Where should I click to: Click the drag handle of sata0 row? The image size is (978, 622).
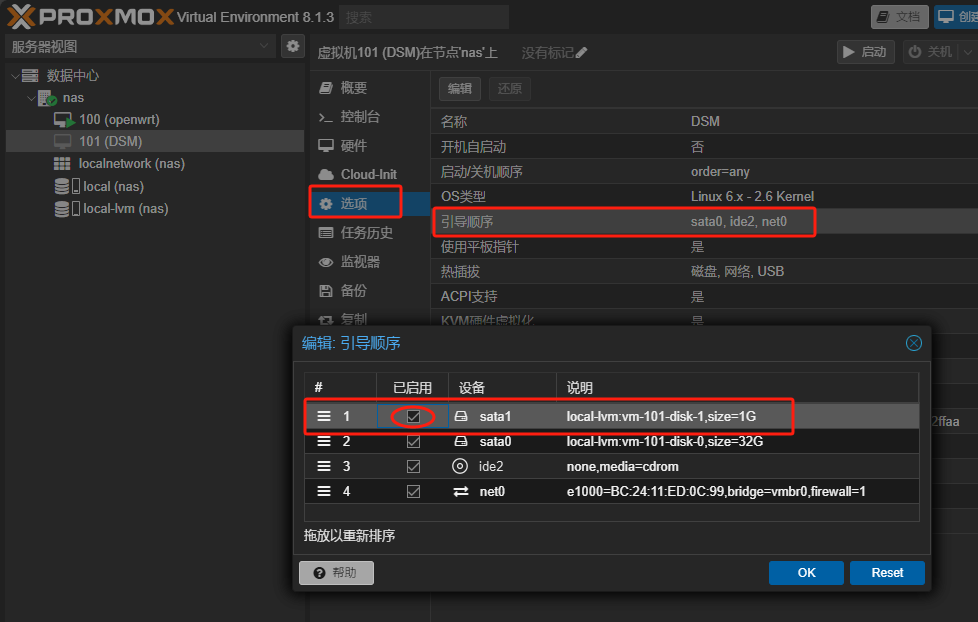pos(324,441)
